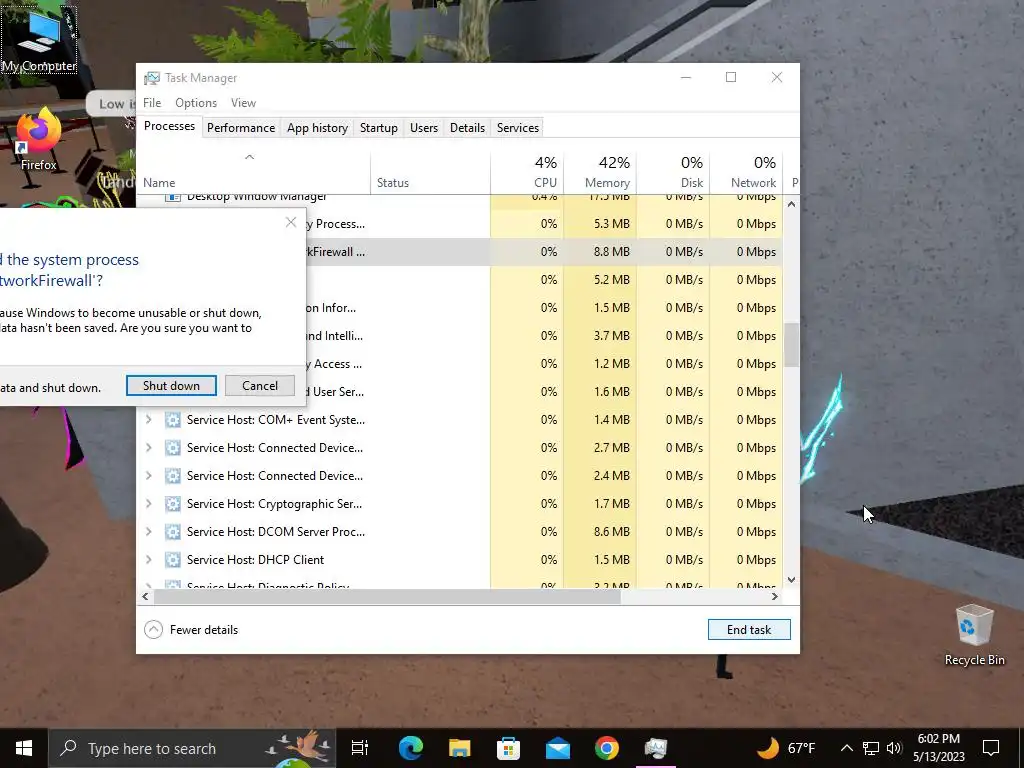
Task: Open the clock showing 6:02 PM
Action: [x=938, y=748]
